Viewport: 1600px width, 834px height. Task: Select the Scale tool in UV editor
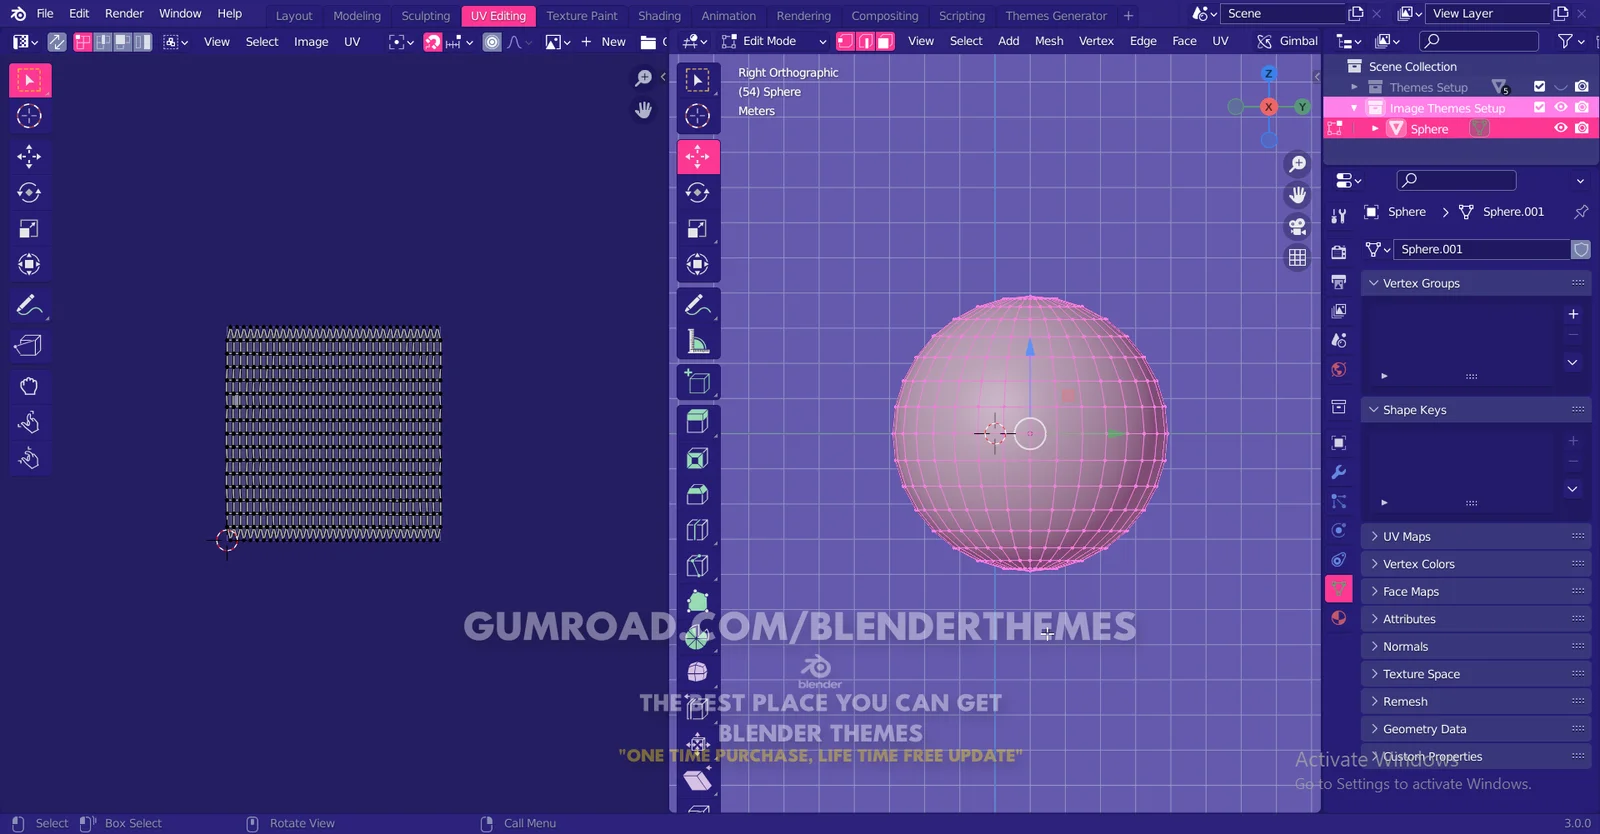30,229
